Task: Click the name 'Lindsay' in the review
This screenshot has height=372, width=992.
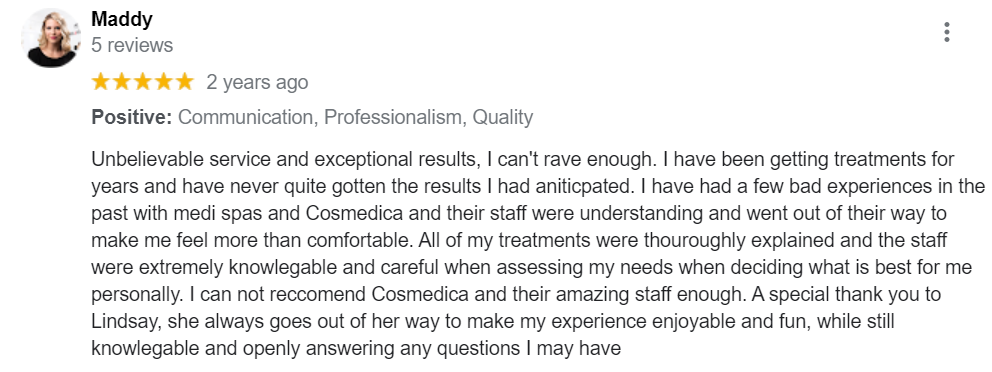Action: pos(127,321)
